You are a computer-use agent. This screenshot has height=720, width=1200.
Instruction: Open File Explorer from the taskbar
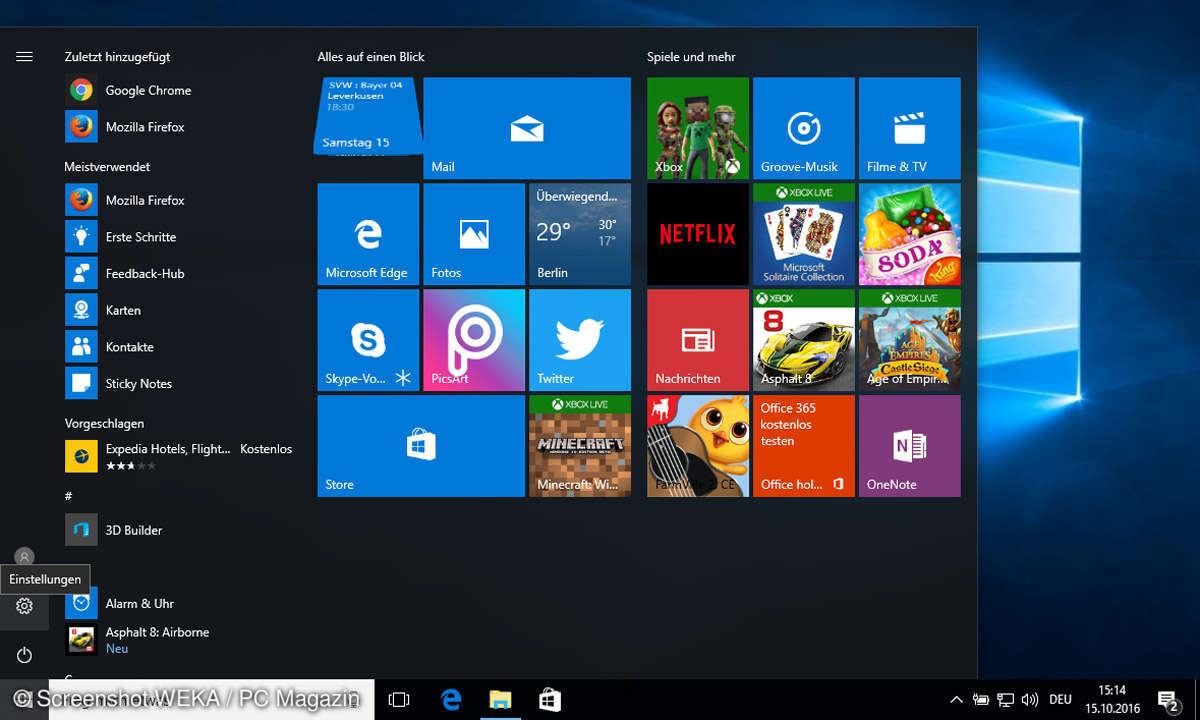(x=500, y=700)
